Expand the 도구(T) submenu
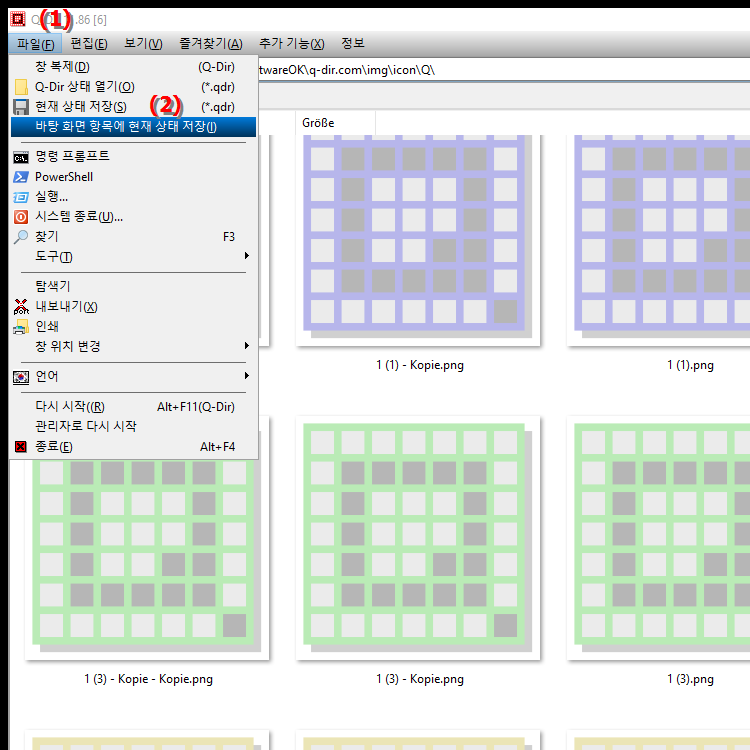Image resolution: width=750 pixels, height=750 pixels. point(133,257)
